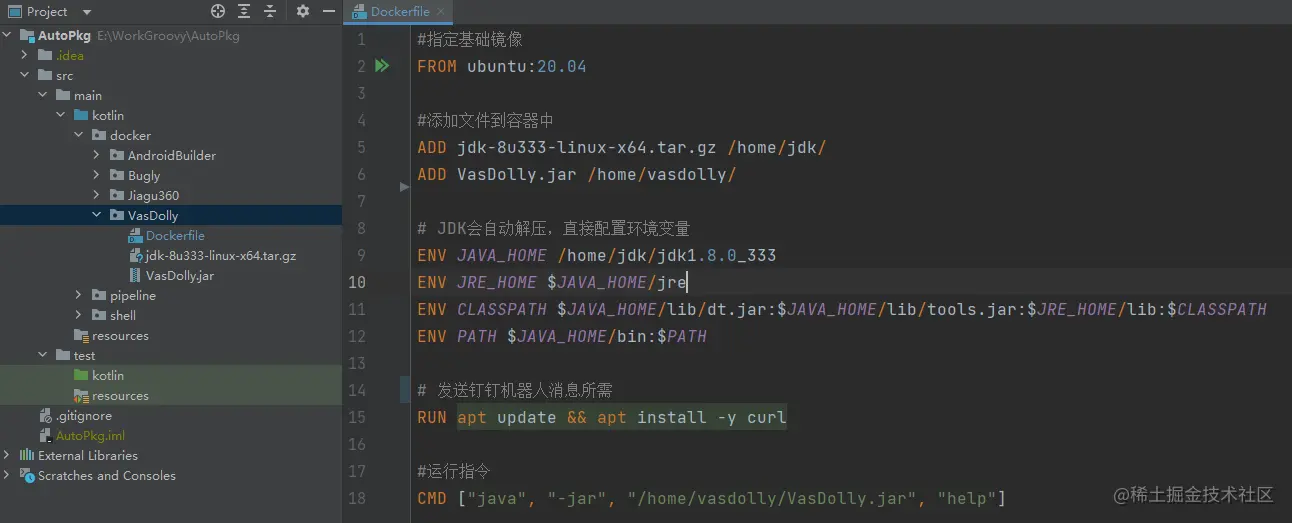Open the Project panel settings gear
The height and width of the screenshot is (523, 1292).
coord(303,12)
